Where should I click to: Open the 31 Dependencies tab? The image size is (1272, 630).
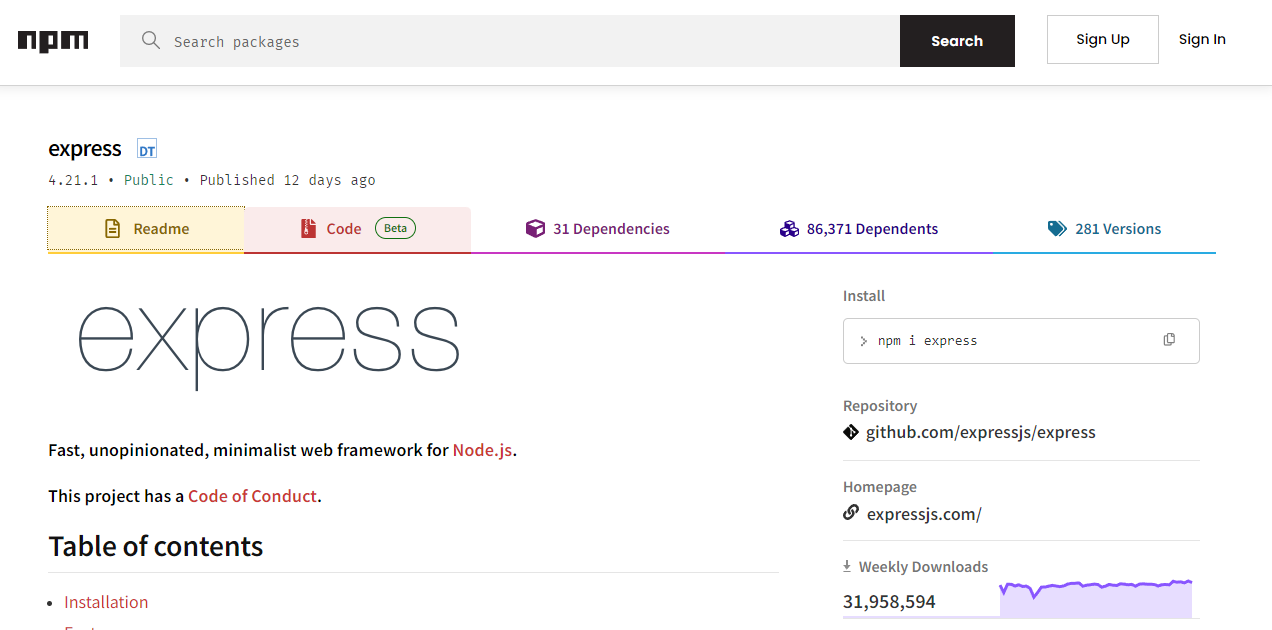598,229
